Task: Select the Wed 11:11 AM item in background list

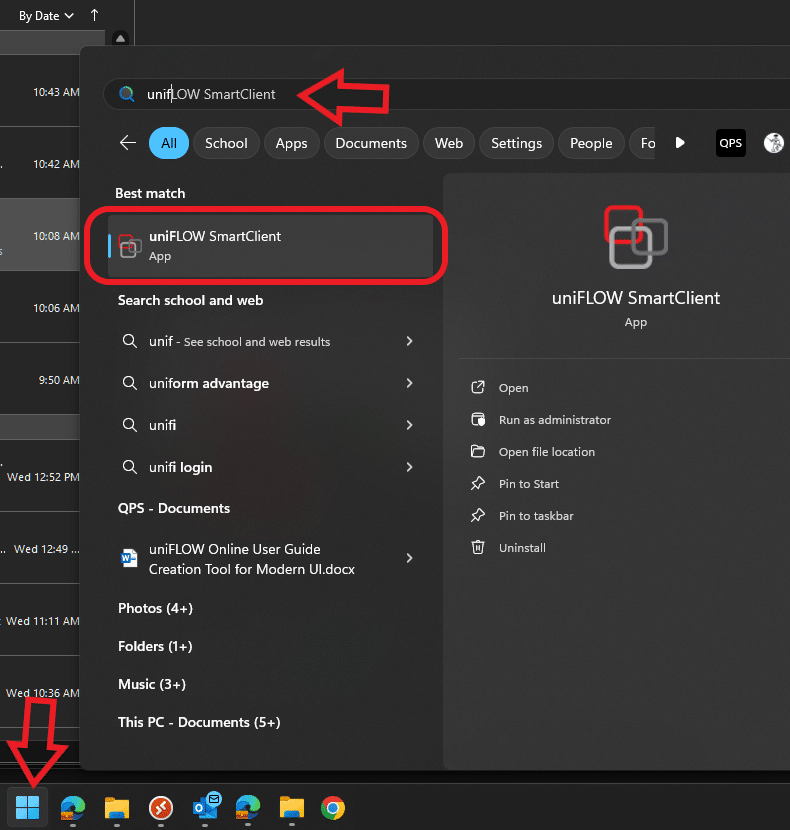Action: [40, 620]
